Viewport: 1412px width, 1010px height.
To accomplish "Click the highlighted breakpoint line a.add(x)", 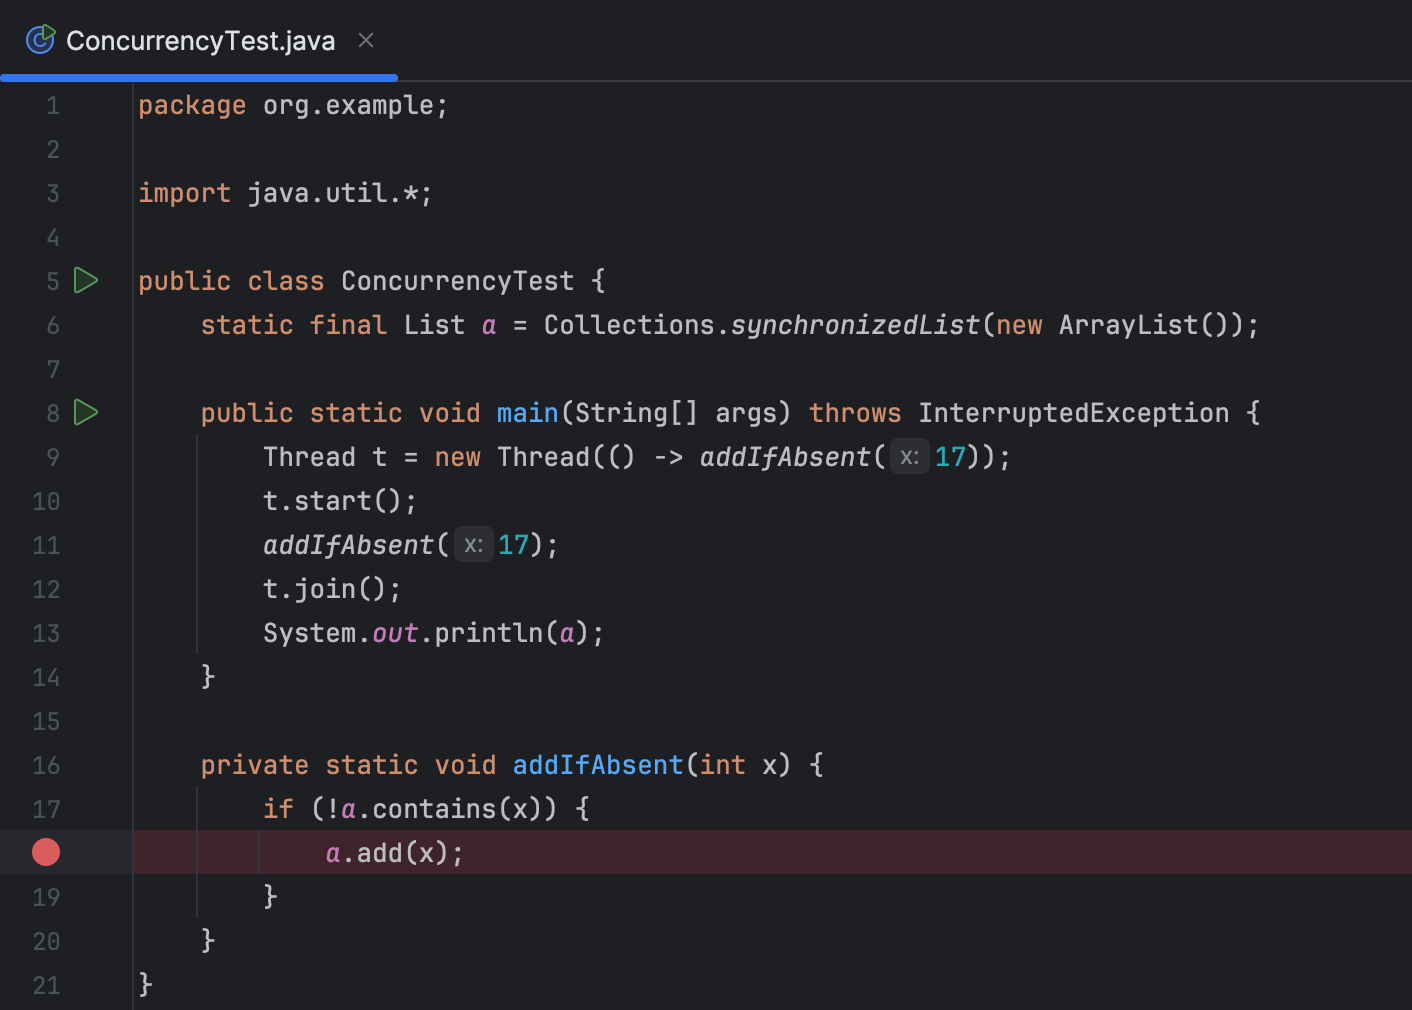I will 394,852.
